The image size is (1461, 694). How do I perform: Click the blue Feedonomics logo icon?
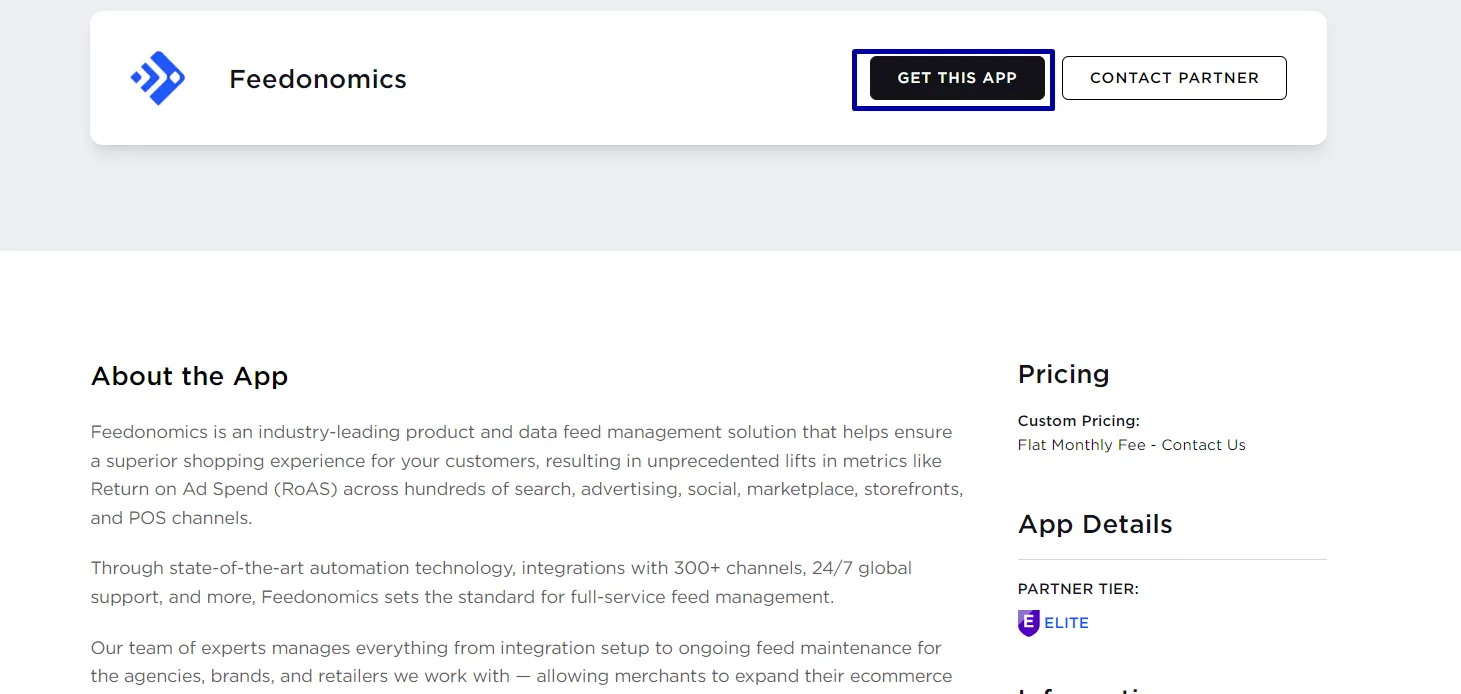point(158,78)
